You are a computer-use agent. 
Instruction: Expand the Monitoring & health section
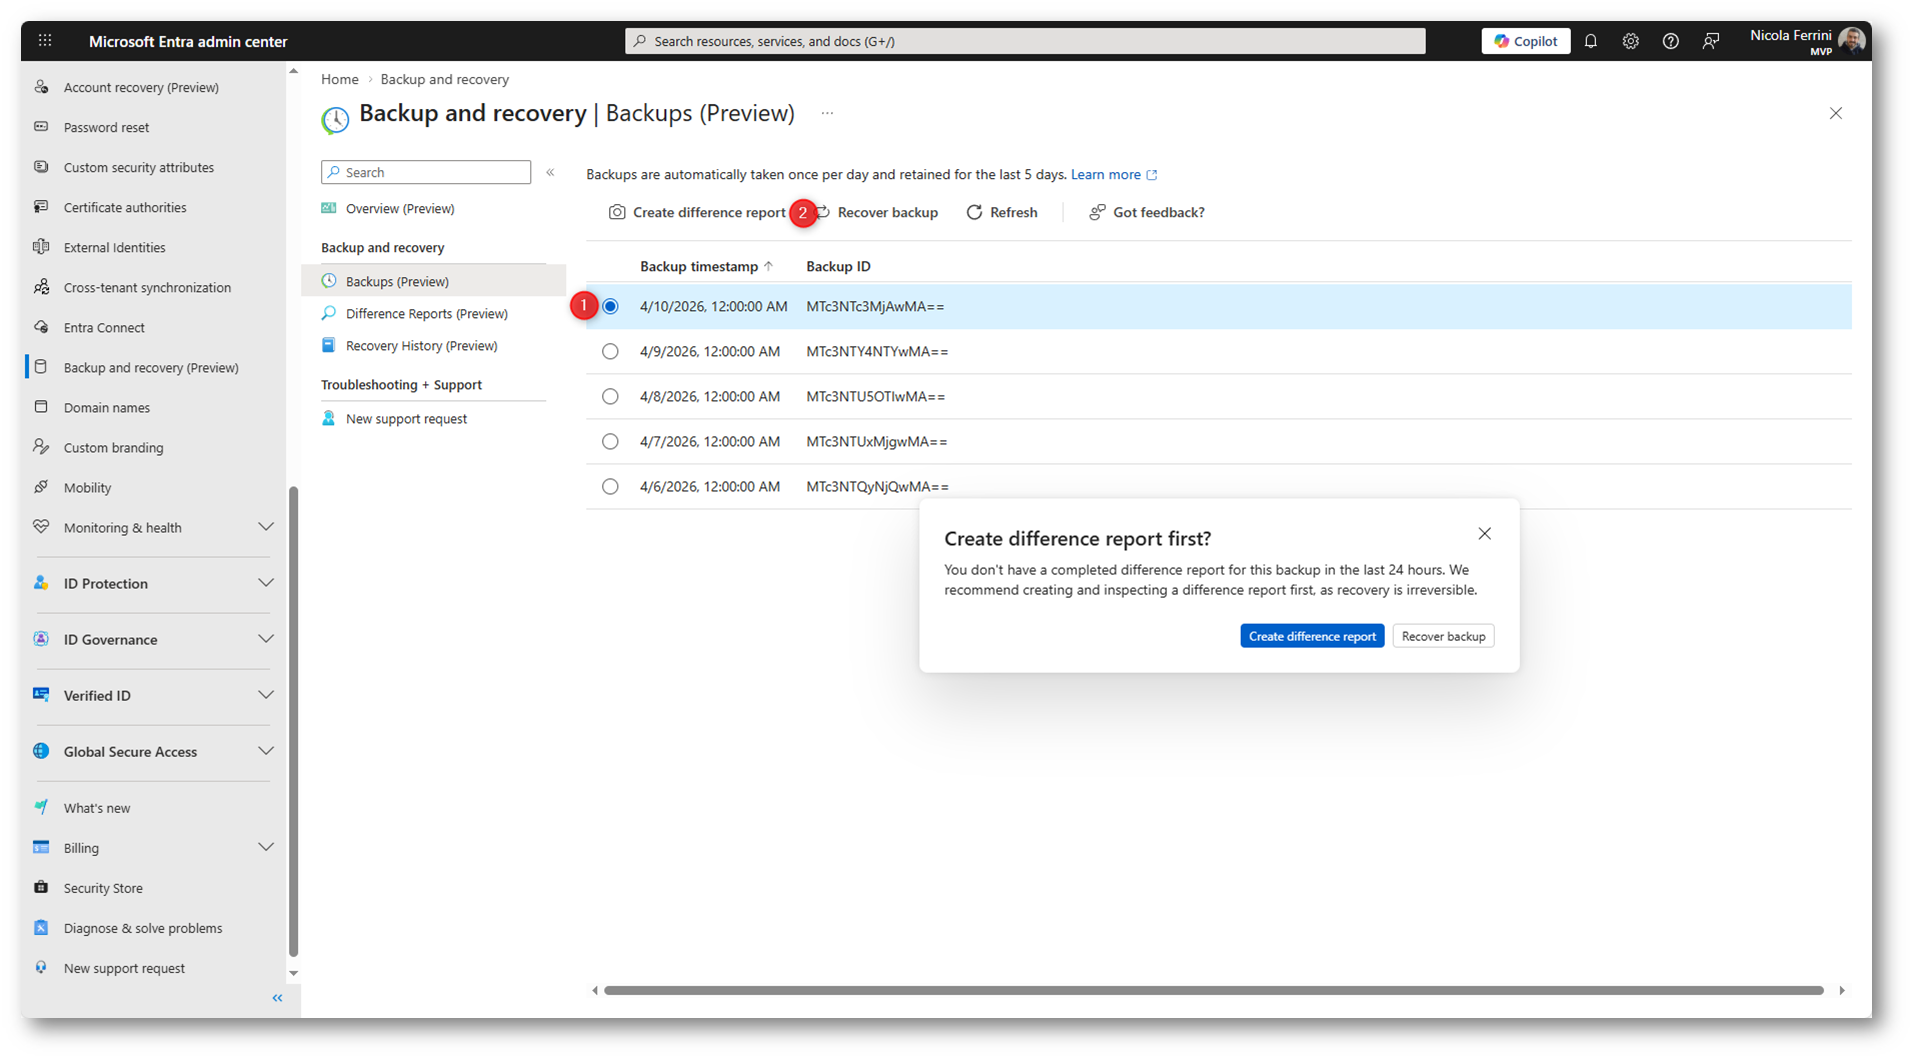(x=266, y=527)
